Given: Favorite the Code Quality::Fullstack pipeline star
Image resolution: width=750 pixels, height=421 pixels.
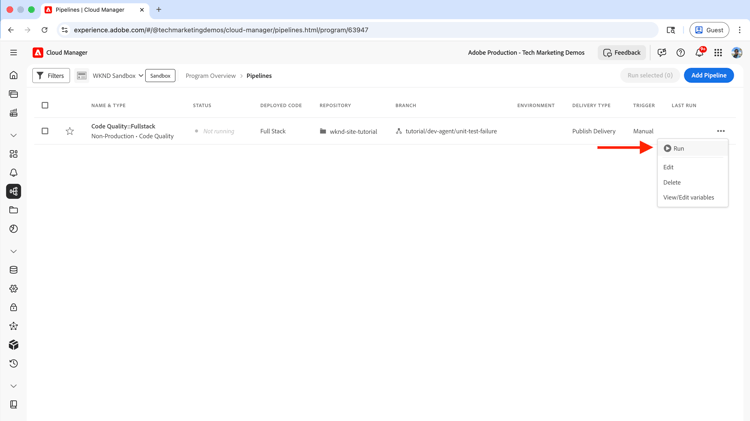Looking at the screenshot, I should pyautogui.click(x=70, y=131).
